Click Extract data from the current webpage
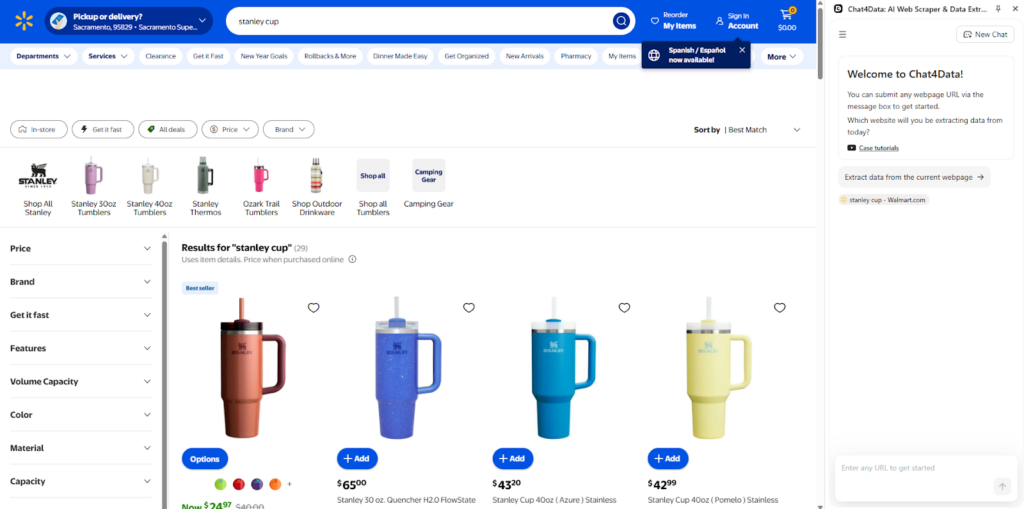 coord(914,177)
